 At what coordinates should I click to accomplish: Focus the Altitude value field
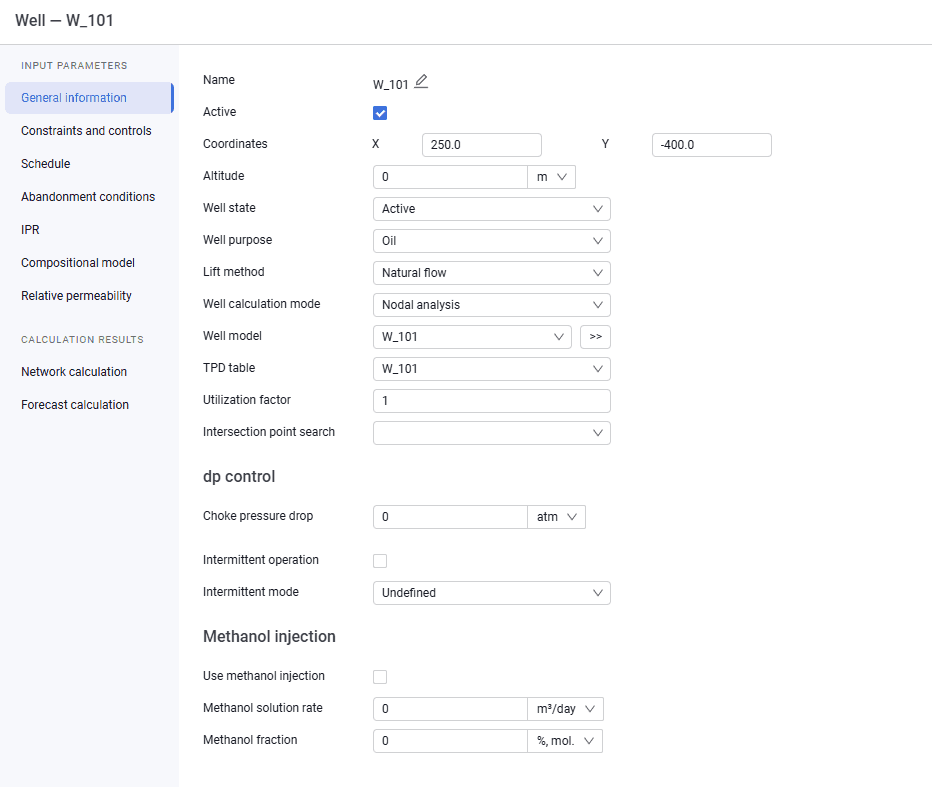tap(451, 177)
